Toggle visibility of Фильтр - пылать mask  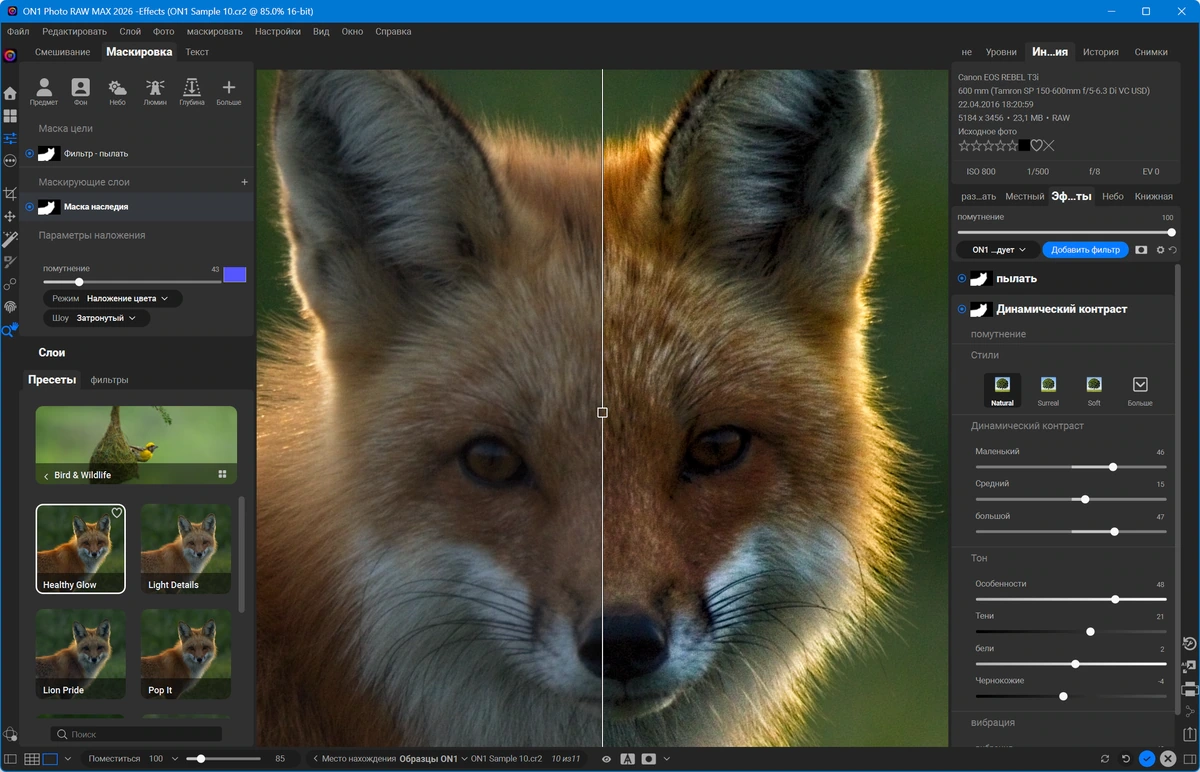coord(29,154)
